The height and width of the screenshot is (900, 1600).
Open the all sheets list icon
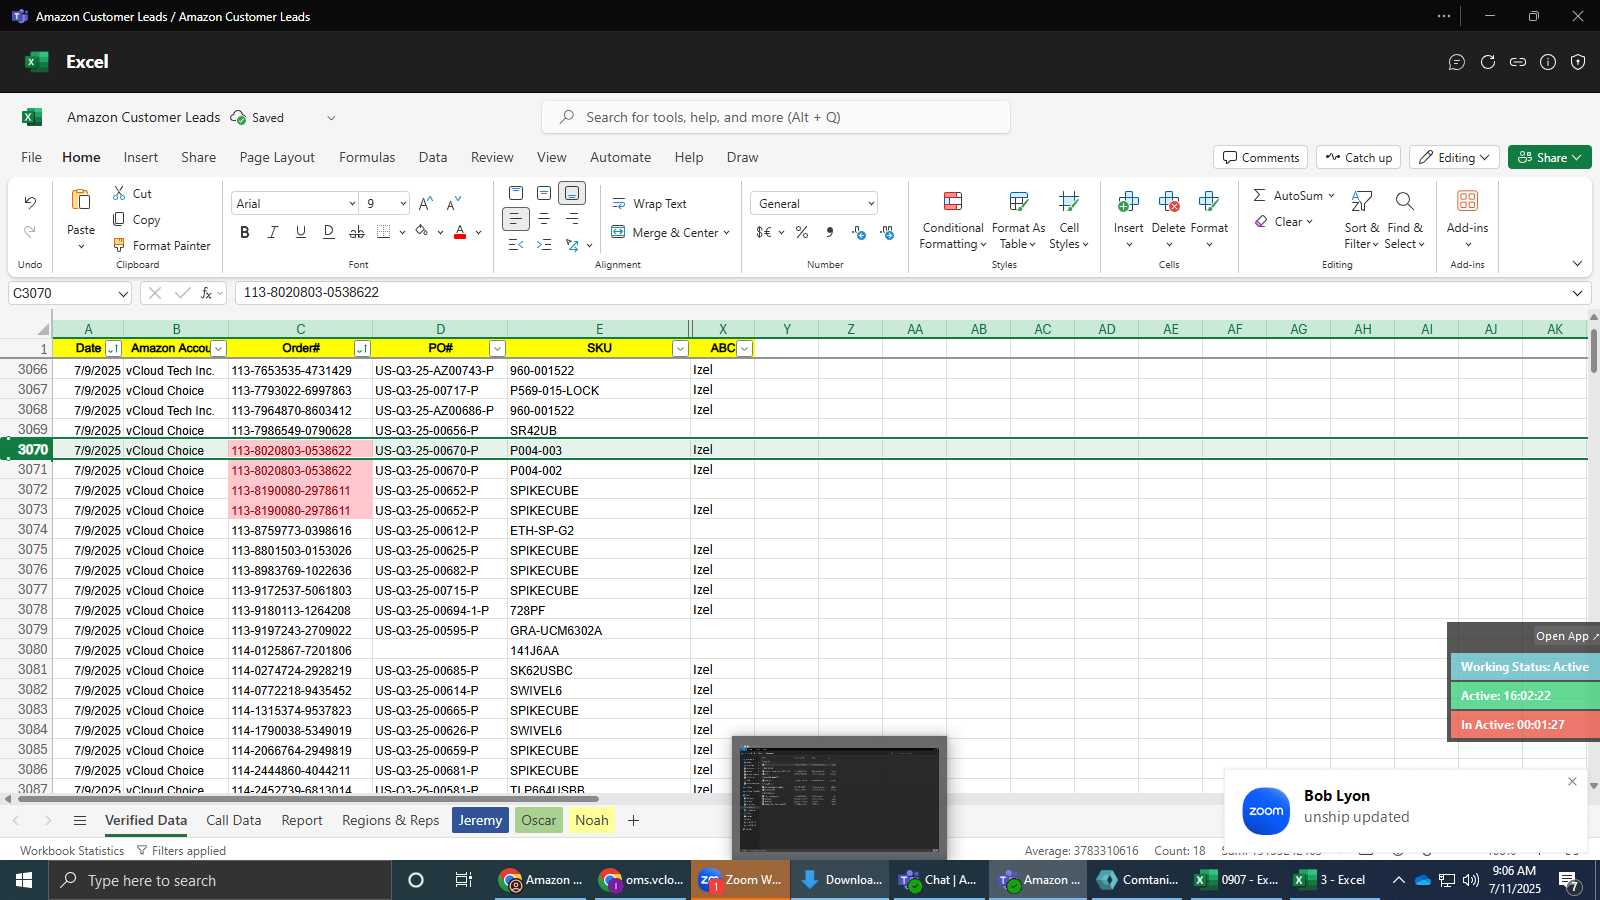80,821
